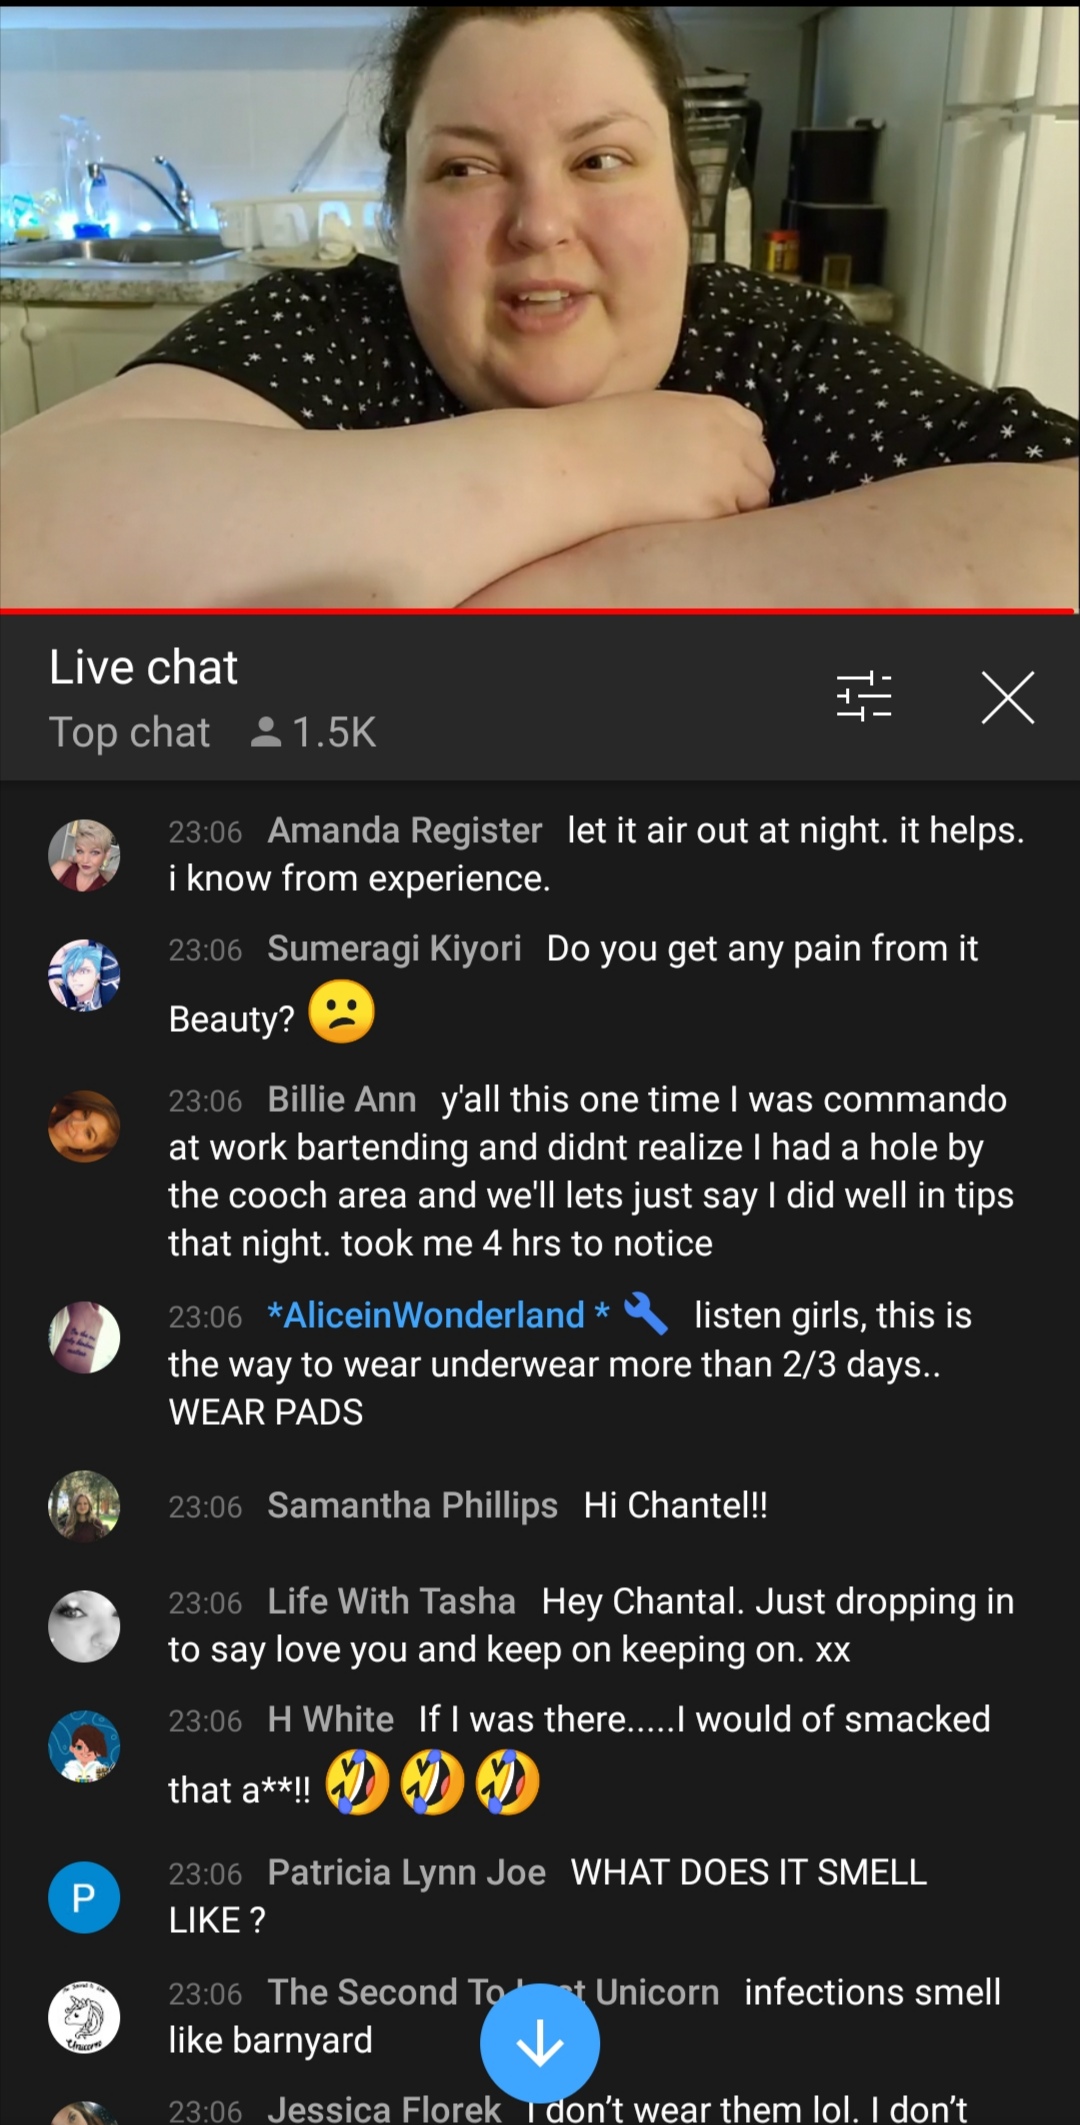1080x2125 pixels.
Task: Open Patricia Lynn Joe's username
Action: [x=406, y=1873]
